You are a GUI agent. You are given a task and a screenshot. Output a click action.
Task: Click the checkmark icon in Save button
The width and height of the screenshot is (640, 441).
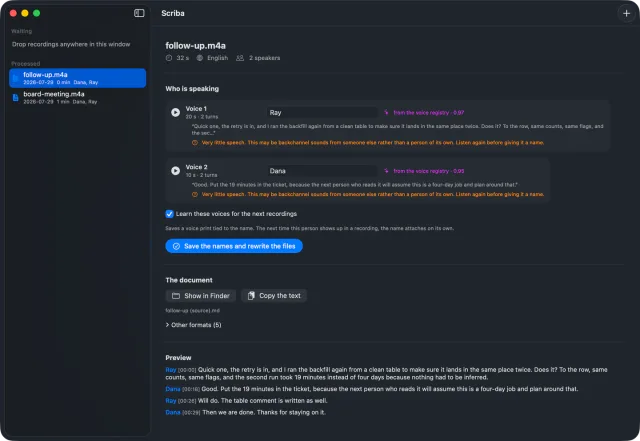176,246
